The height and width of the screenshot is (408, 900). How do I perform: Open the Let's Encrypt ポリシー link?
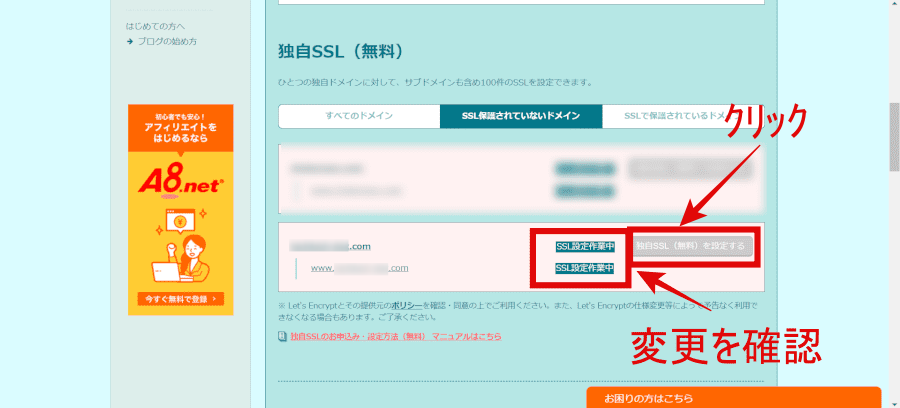tap(405, 303)
